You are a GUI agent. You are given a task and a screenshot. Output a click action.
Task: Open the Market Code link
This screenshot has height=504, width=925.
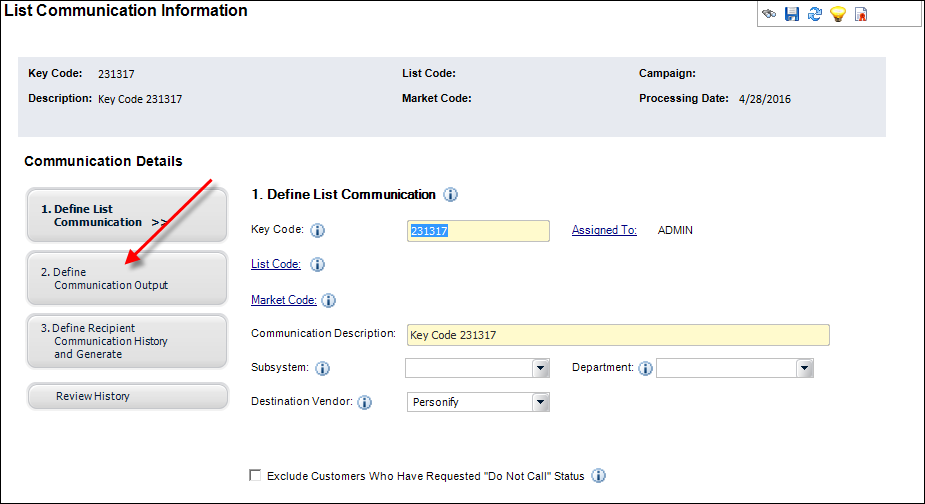284,300
